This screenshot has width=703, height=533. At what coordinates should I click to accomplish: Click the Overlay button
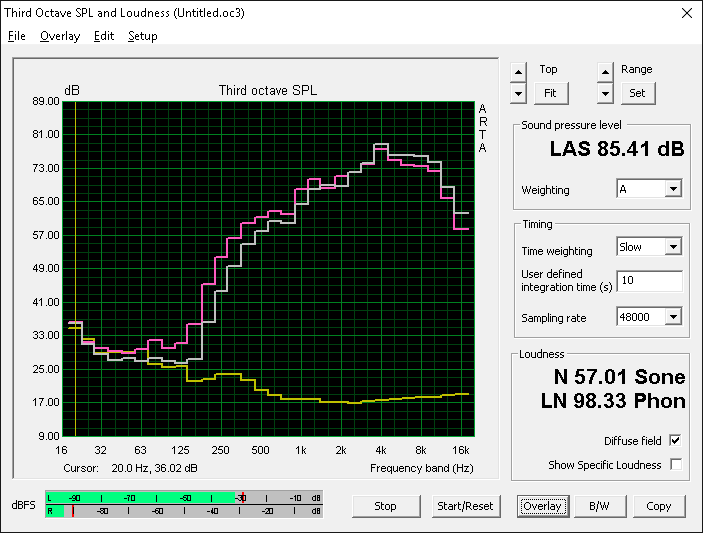click(x=542, y=506)
